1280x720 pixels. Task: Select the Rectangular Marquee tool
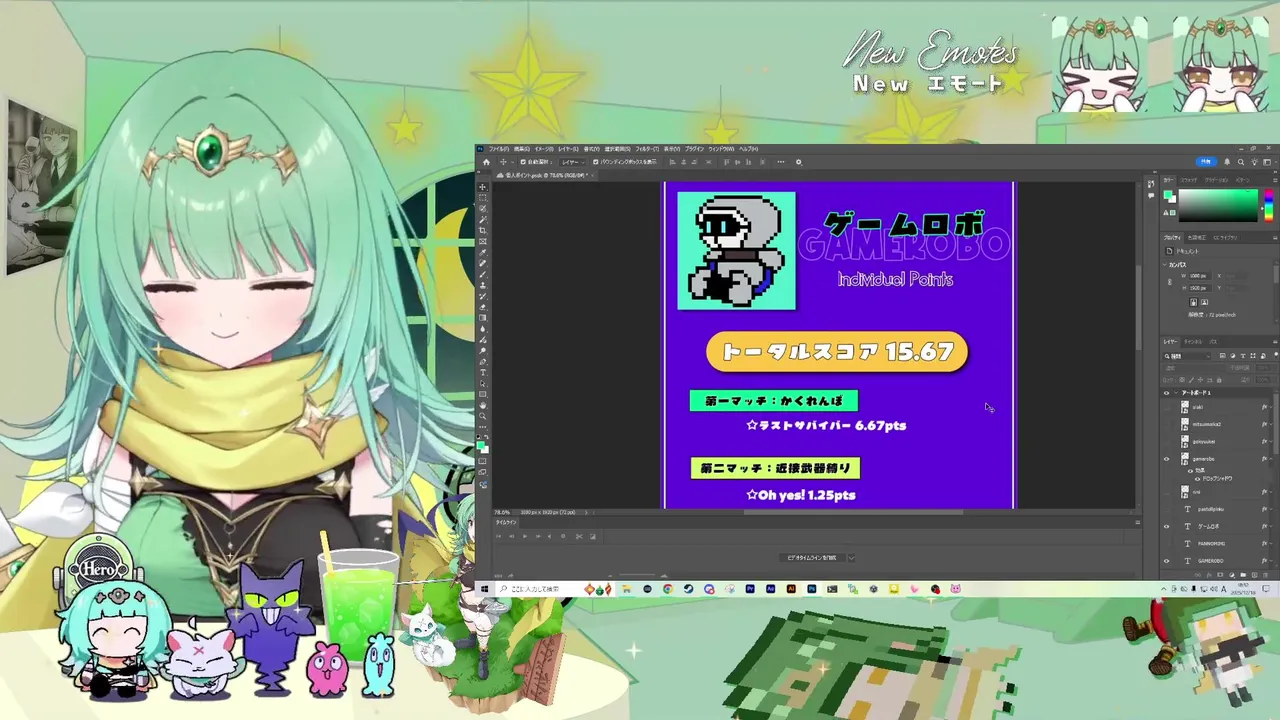[485, 198]
